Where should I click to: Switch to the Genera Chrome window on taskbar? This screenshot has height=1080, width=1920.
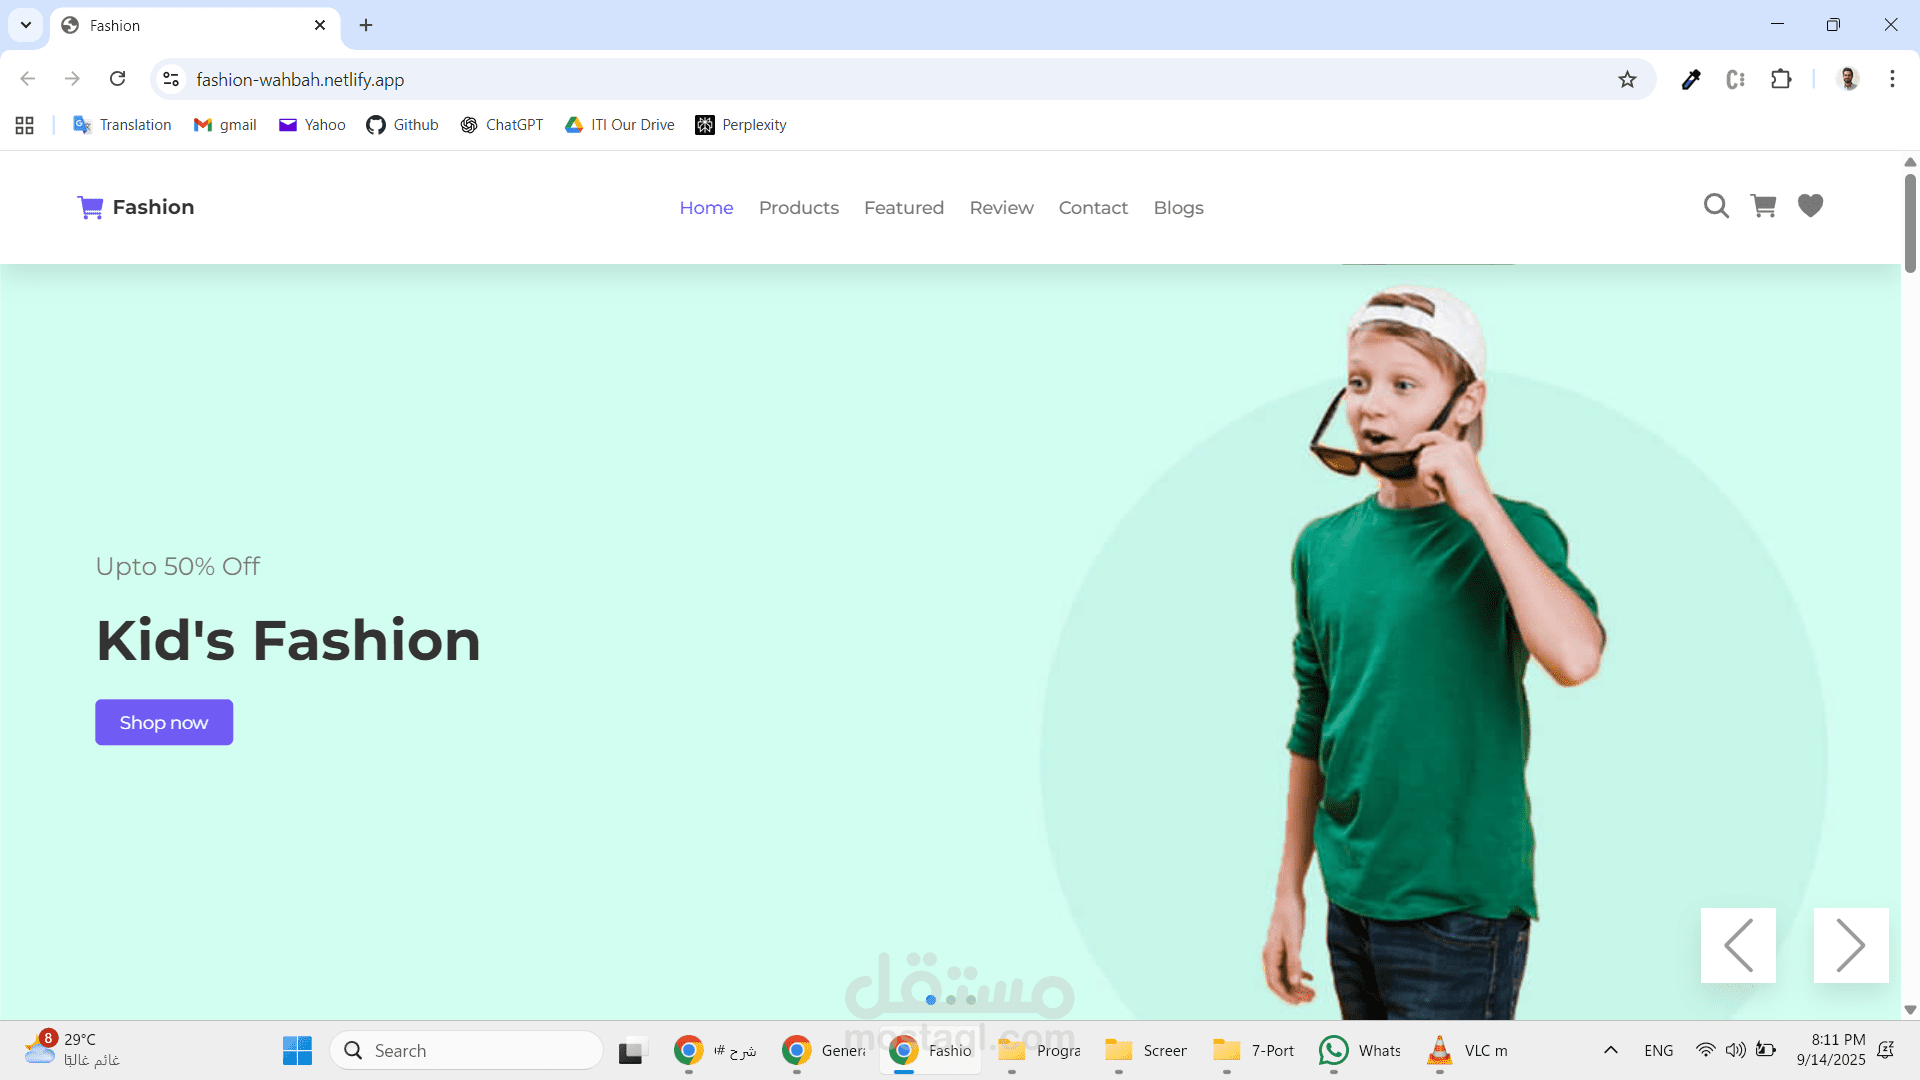coord(823,1050)
